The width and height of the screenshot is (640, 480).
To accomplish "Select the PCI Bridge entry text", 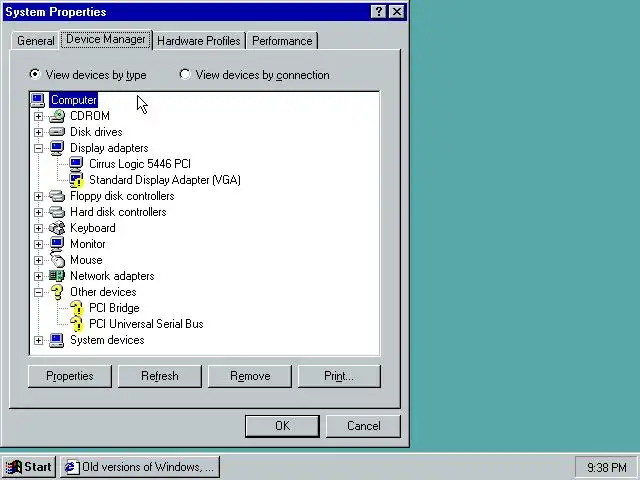I will point(114,308).
